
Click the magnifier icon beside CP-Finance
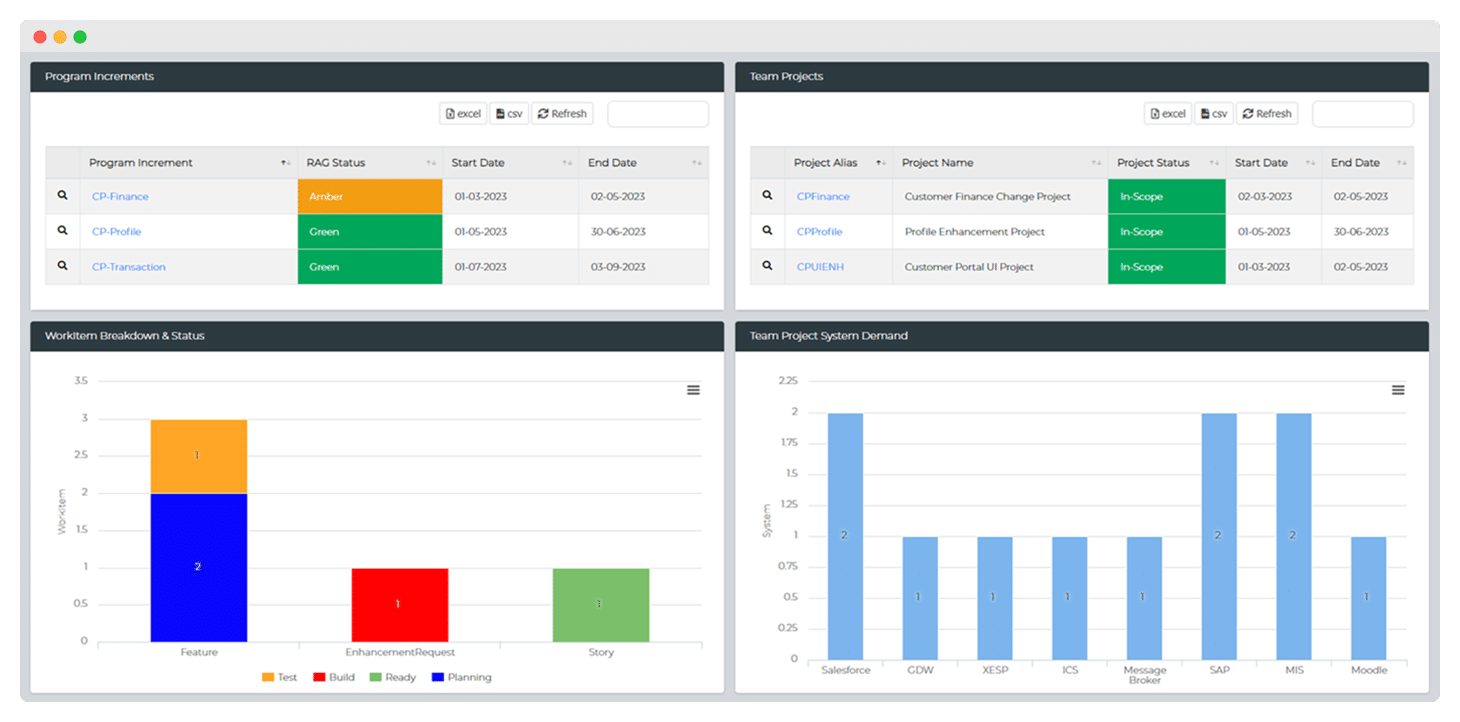click(62, 196)
